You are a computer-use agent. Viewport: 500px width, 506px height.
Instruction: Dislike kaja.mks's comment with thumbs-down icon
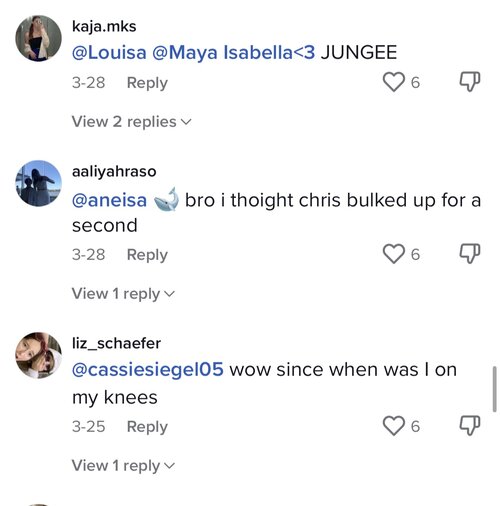470,82
